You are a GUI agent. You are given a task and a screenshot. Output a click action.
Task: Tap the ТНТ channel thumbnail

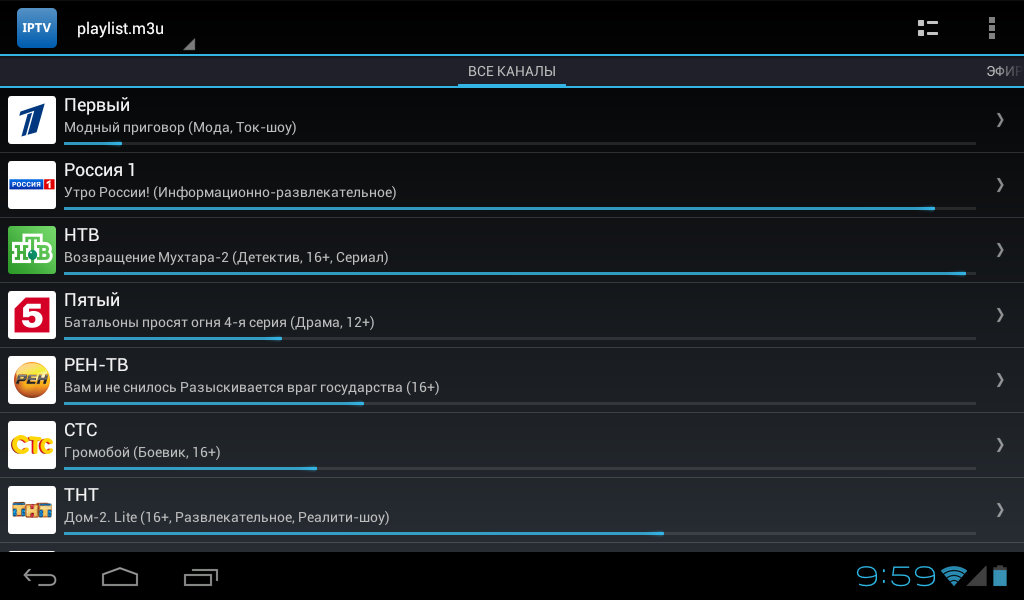coord(32,511)
